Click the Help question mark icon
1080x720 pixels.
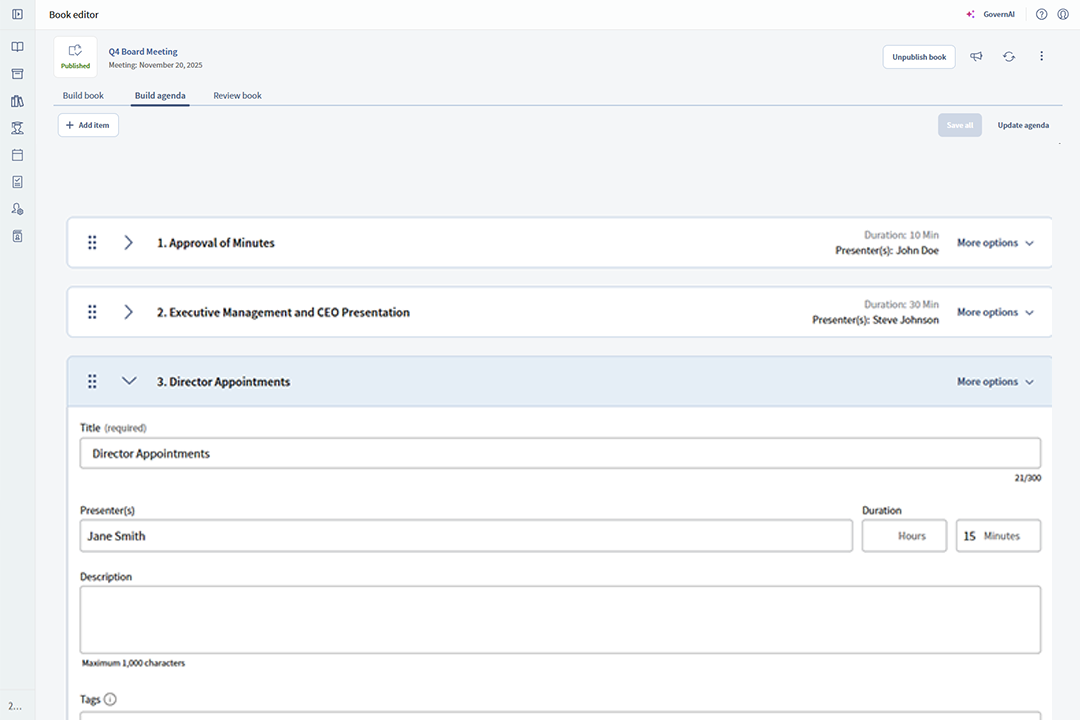[1040, 14]
